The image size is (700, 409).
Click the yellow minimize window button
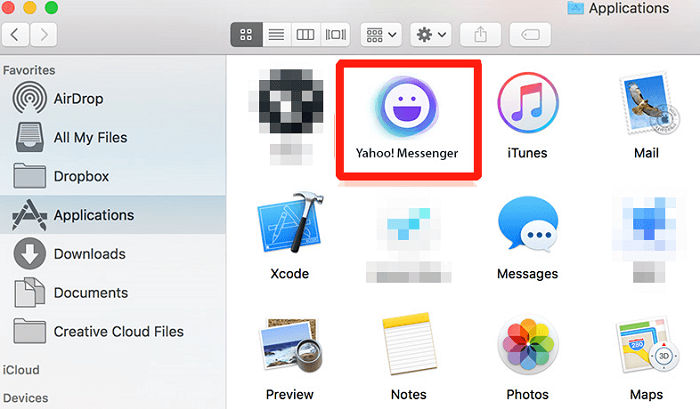coord(29,7)
